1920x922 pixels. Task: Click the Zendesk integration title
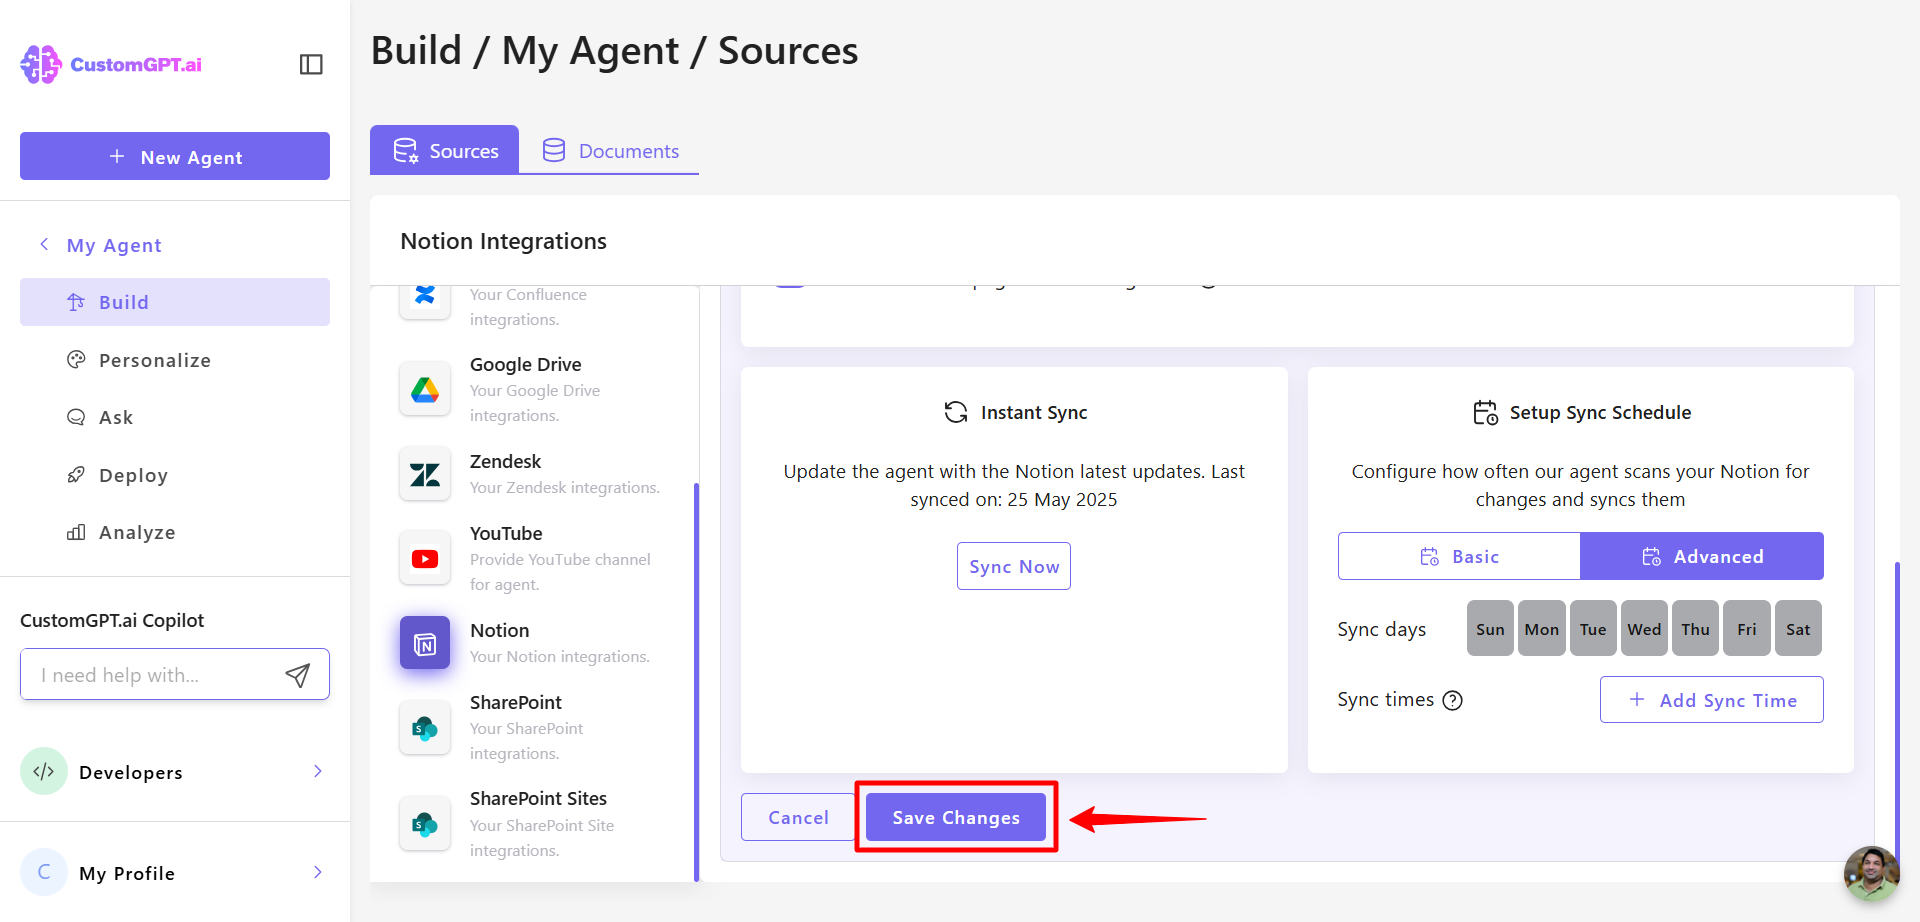505,461
